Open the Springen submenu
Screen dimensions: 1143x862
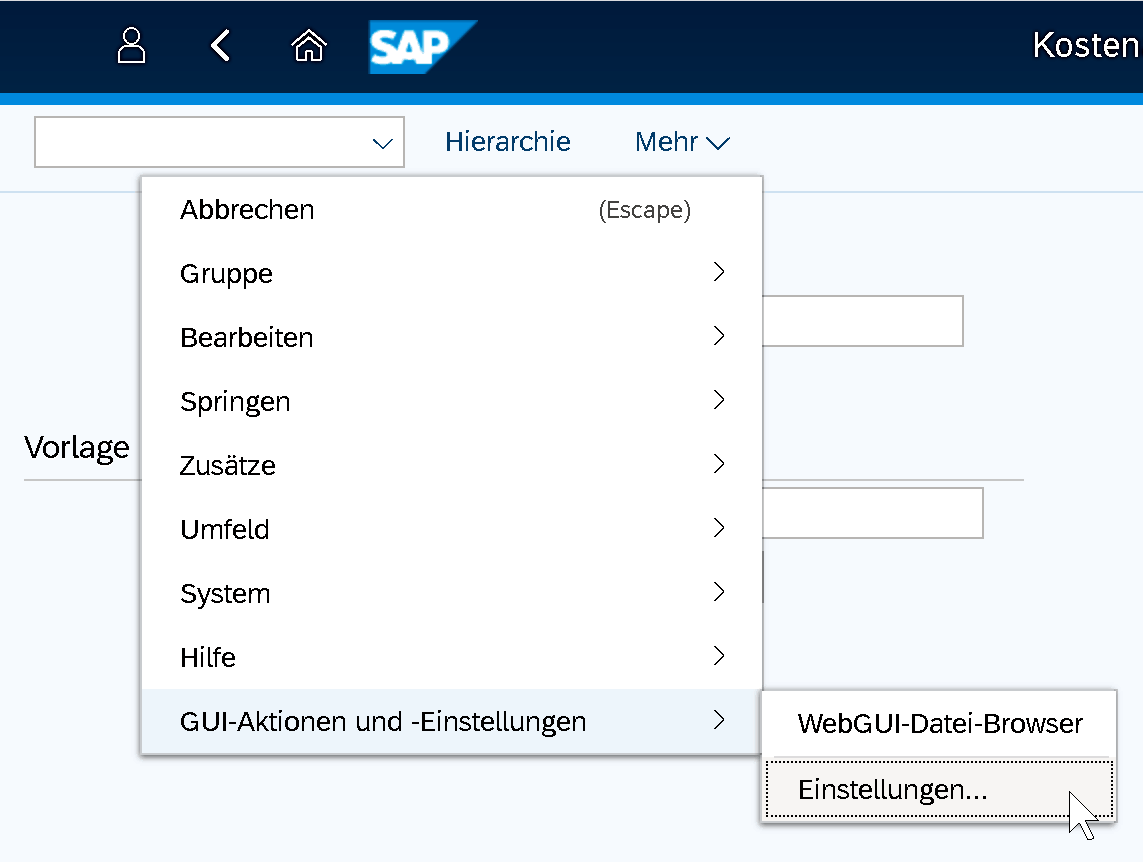(x=452, y=401)
